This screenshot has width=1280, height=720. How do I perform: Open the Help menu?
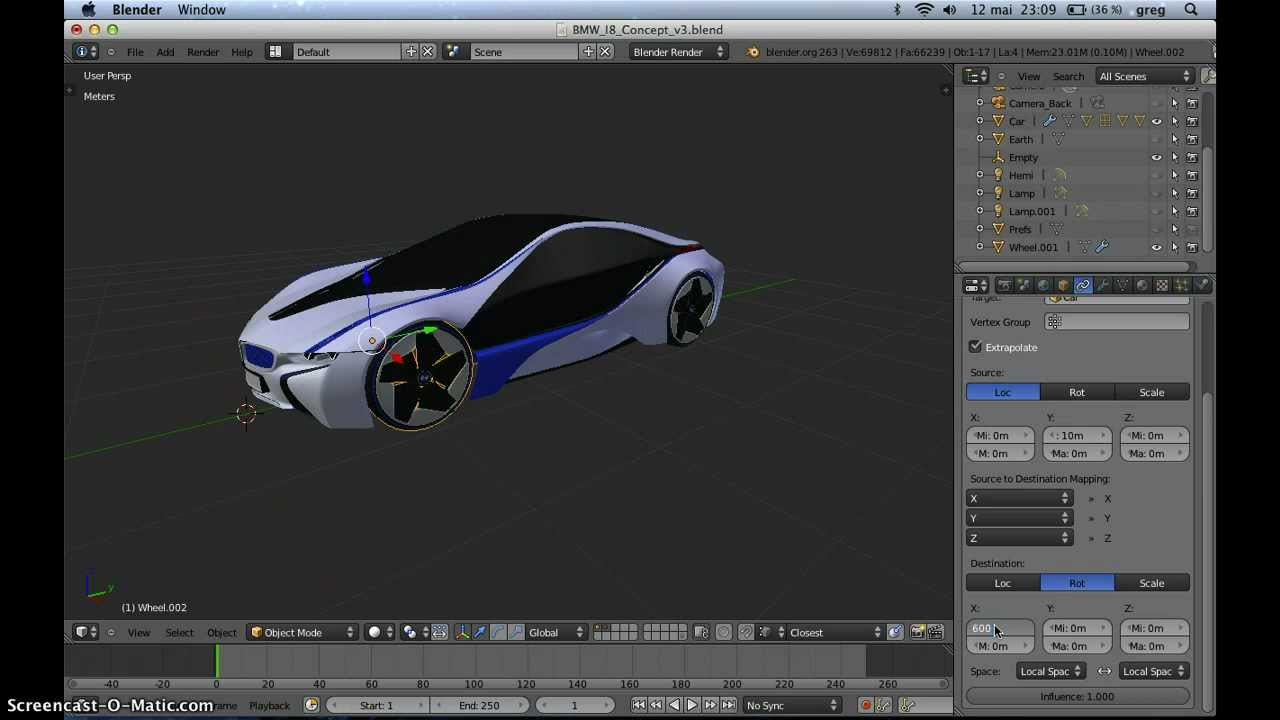coord(242,52)
